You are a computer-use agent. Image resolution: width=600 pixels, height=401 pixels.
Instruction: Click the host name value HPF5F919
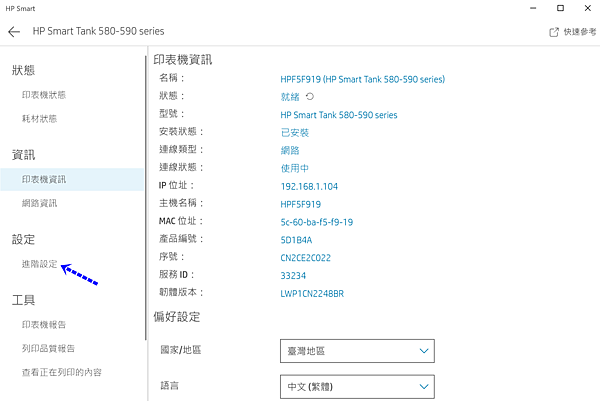(x=300, y=204)
